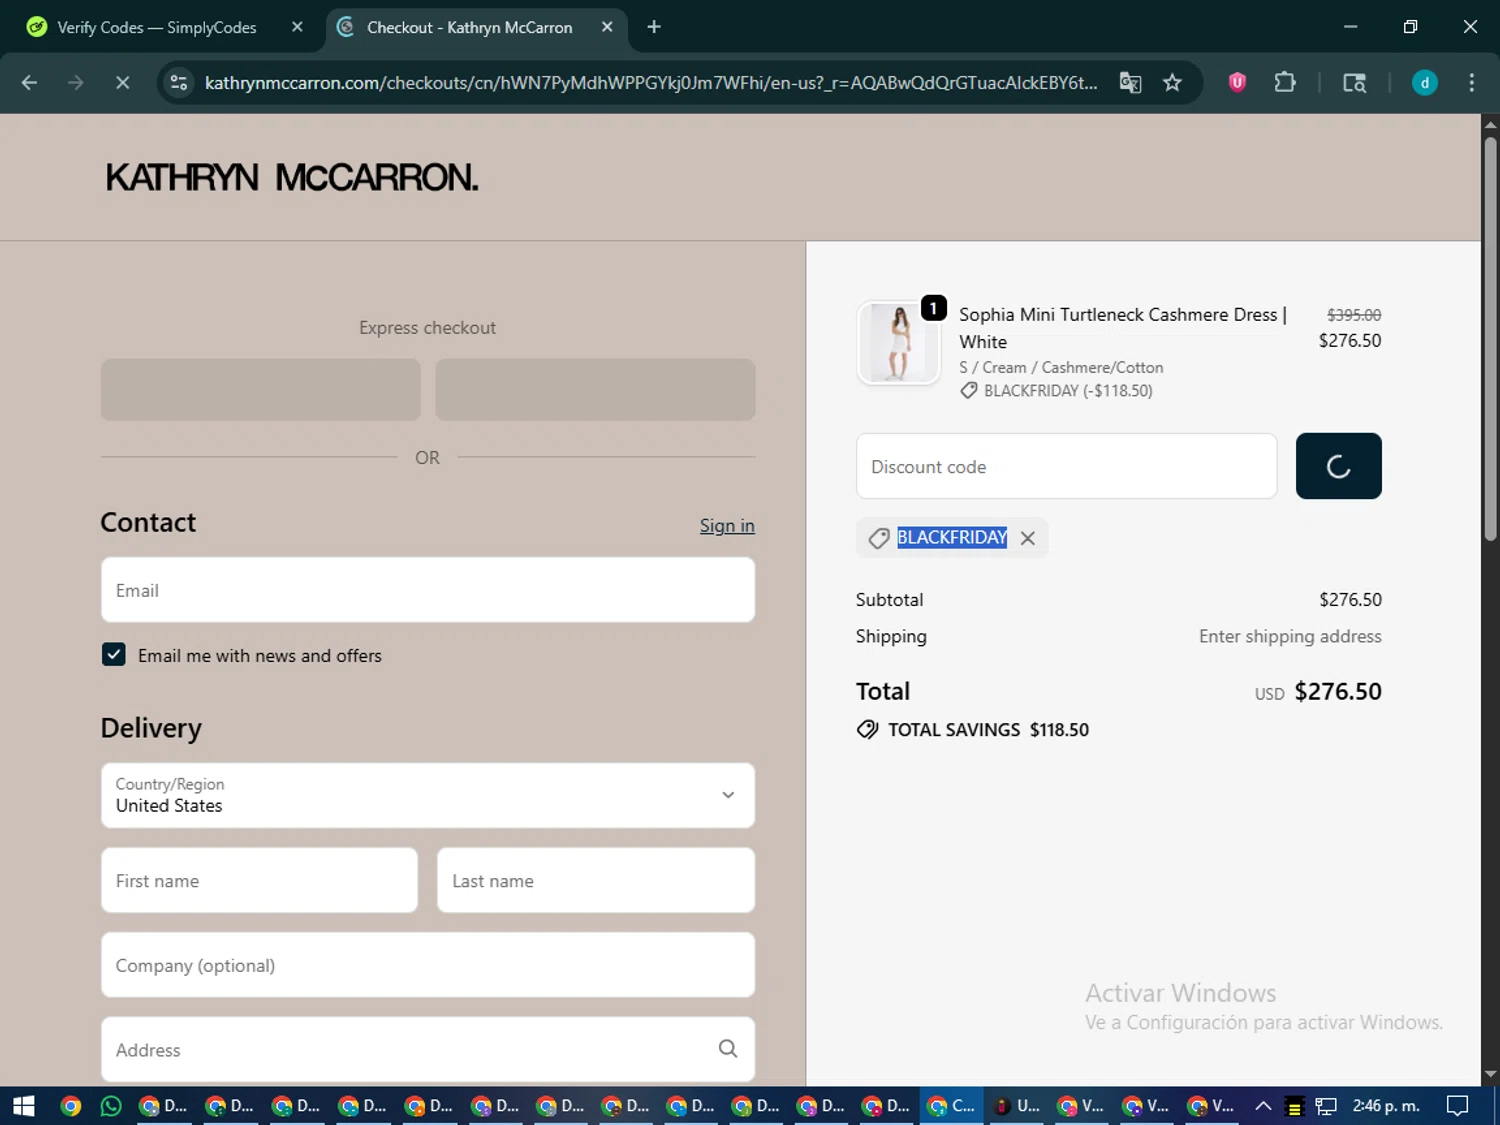The height and width of the screenshot is (1125, 1500).
Task: Click the yellow tray app icon
Action: click(x=1294, y=1106)
